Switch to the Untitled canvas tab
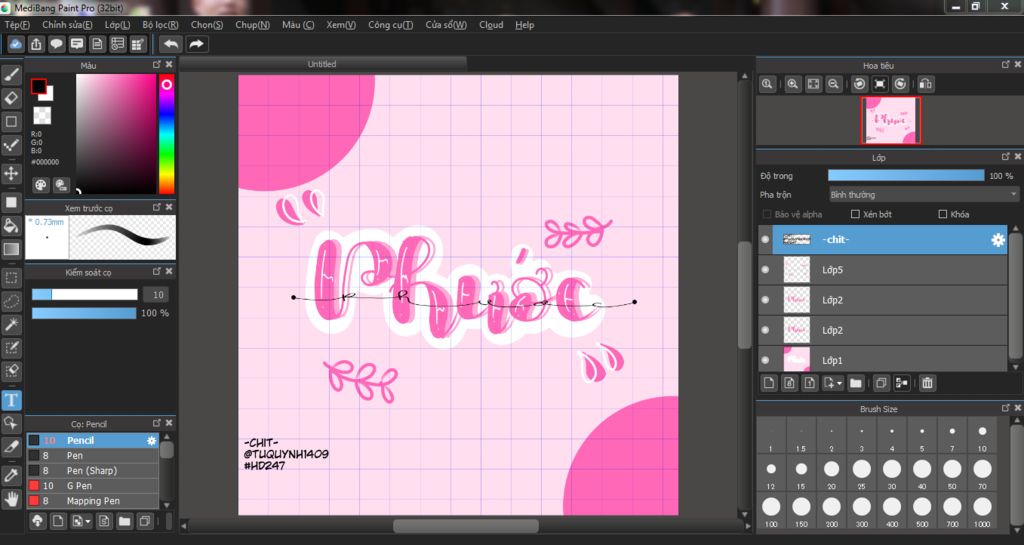The height and width of the screenshot is (545, 1024). click(323, 64)
